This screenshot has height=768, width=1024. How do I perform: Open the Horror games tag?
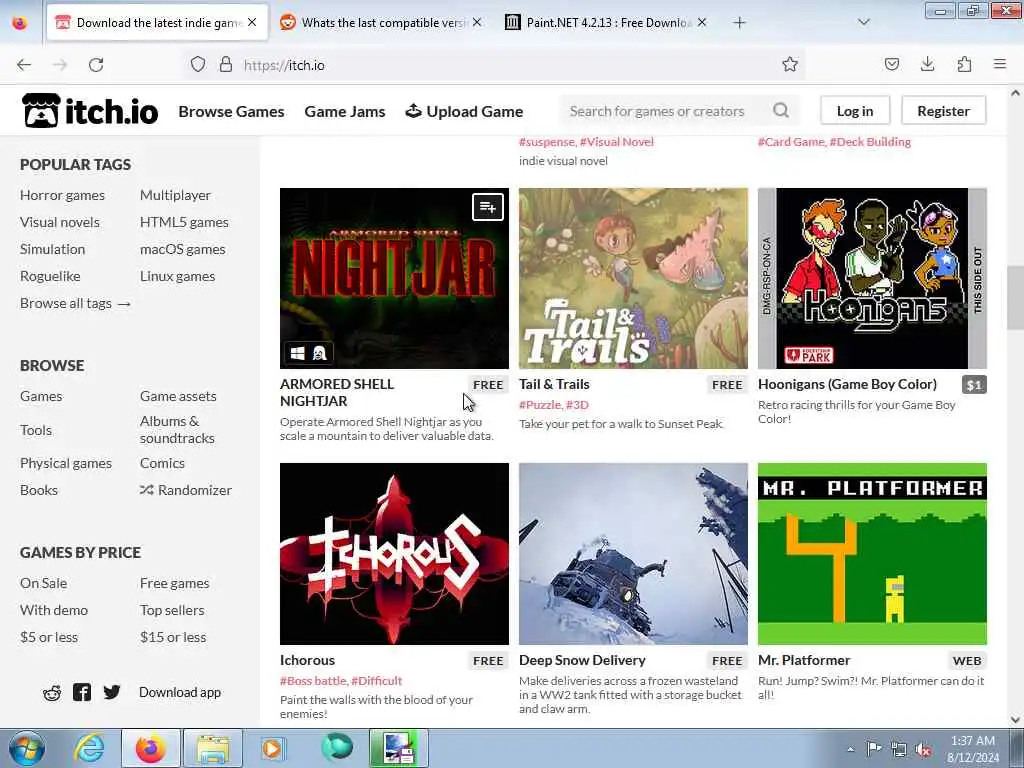tap(62, 195)
